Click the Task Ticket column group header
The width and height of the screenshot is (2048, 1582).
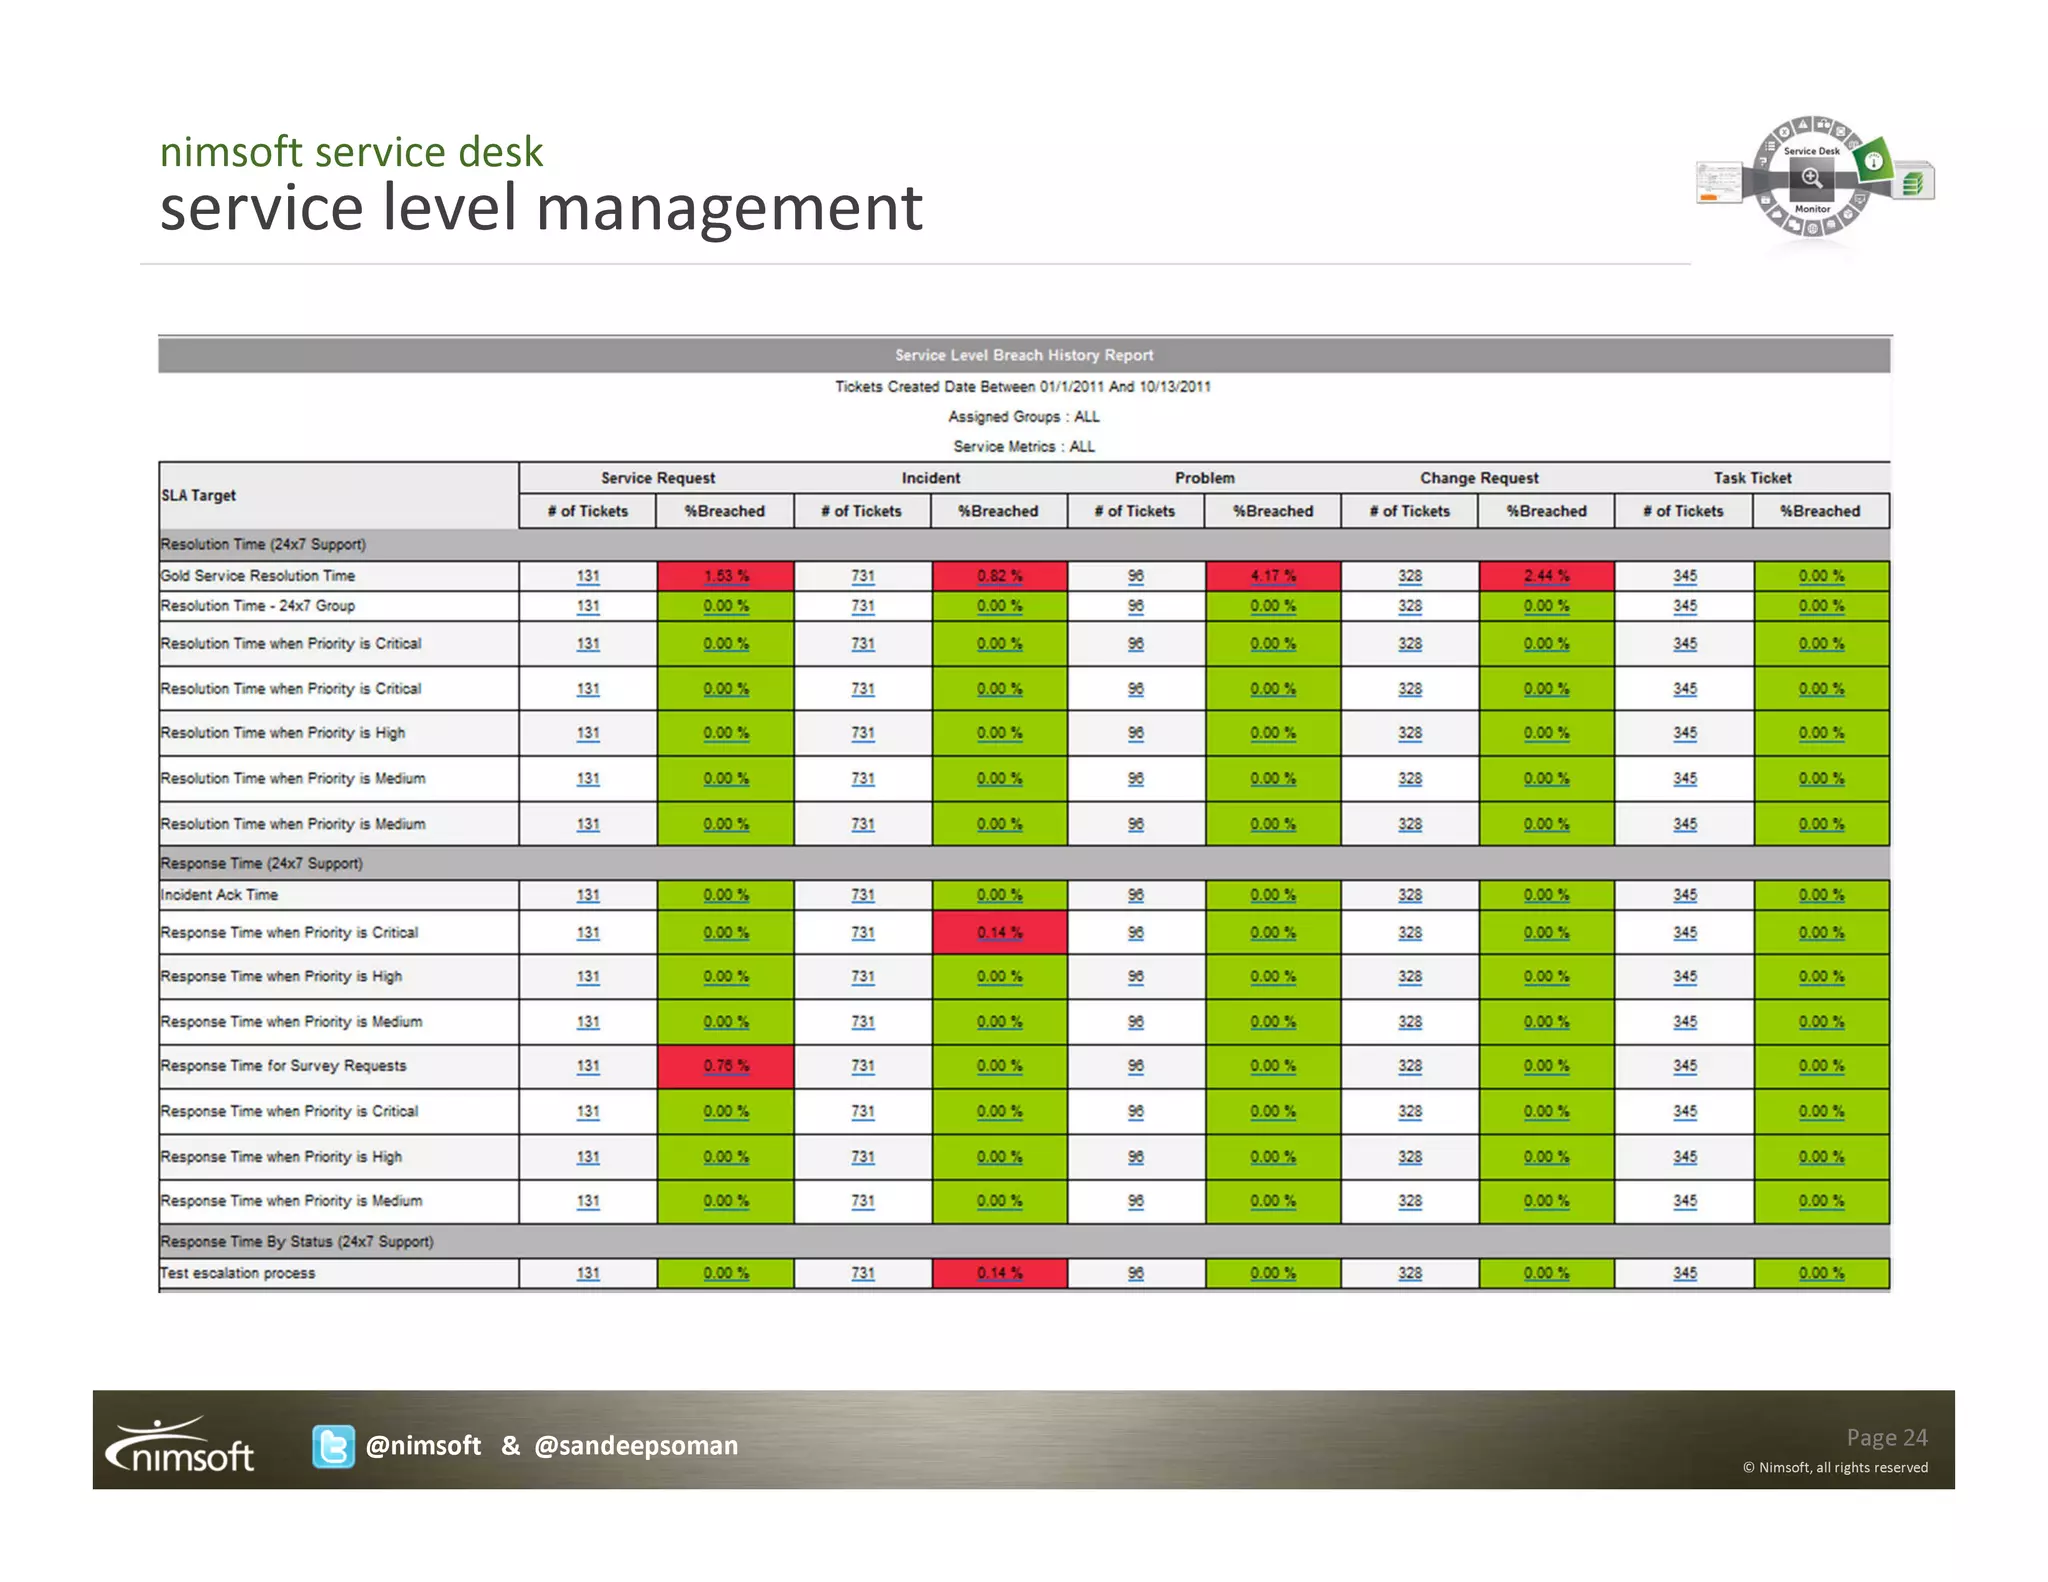point(1752,478)
